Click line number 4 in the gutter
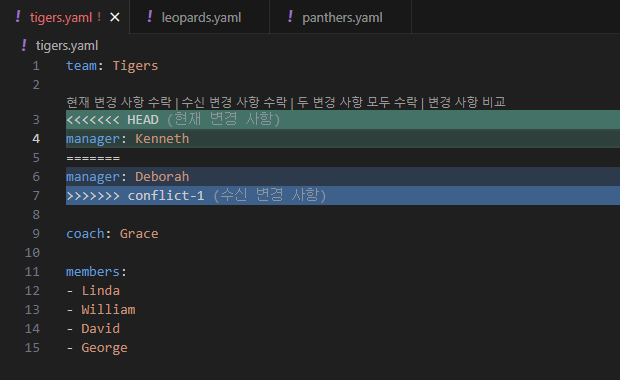This screenshot has height=380, width=620. (x=36, y=138)
